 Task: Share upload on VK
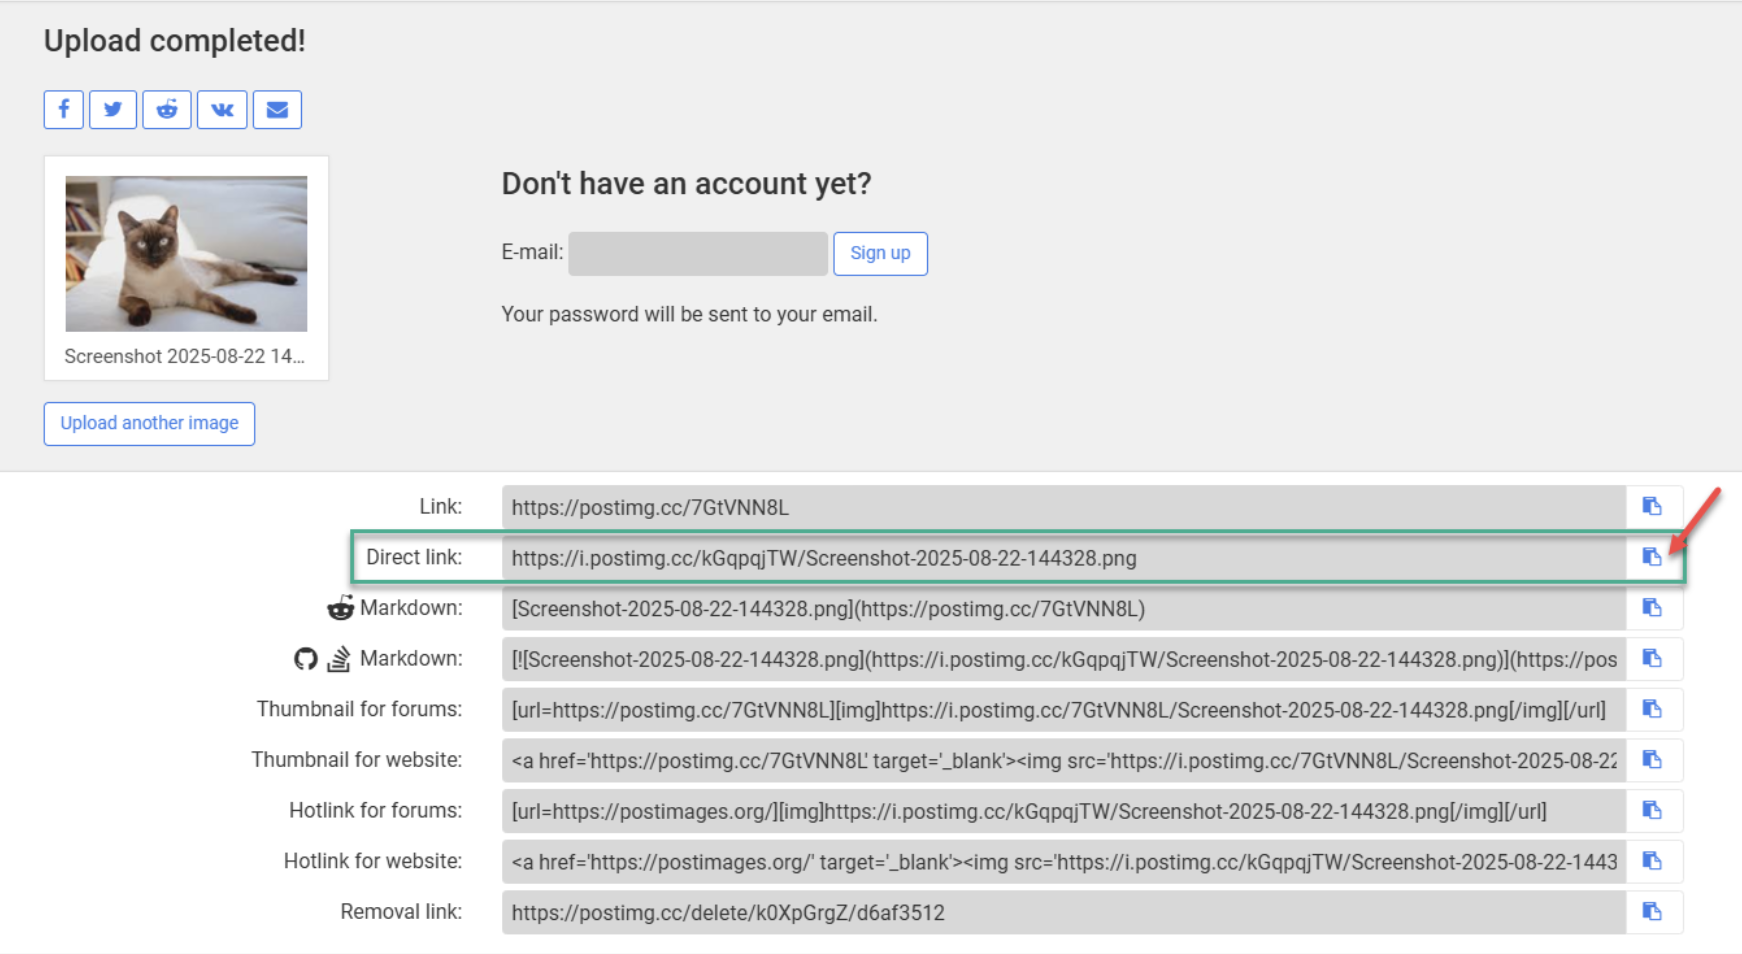click(x=222, y=109)
